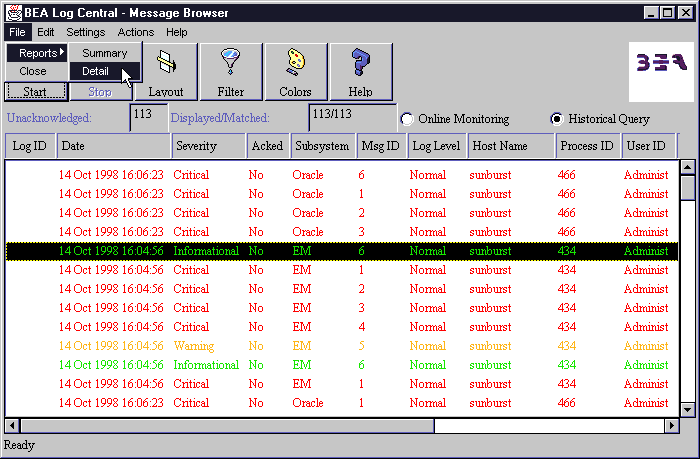Open the Settings menu

86,32
